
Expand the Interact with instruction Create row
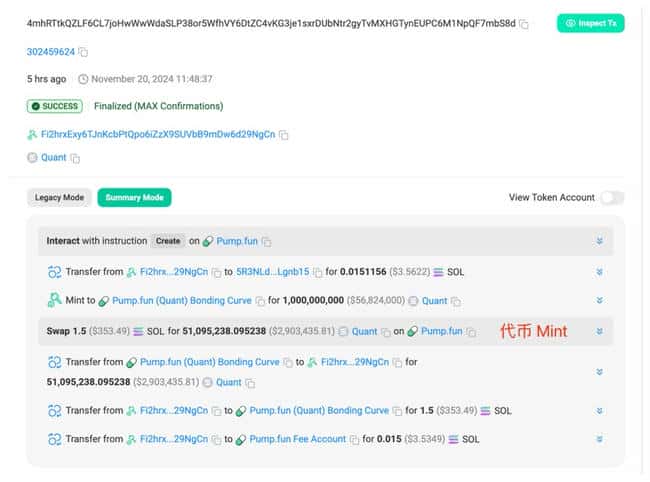click(x=599, y=241)
